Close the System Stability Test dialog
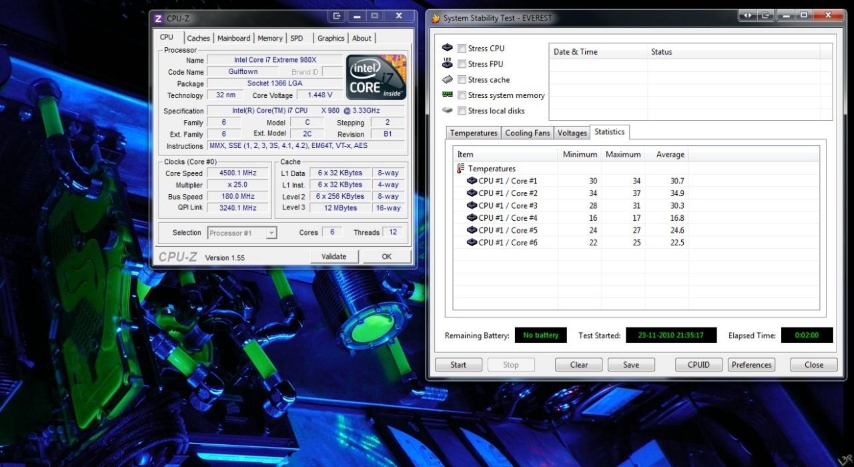854x467 pixels. coord(814,365)
